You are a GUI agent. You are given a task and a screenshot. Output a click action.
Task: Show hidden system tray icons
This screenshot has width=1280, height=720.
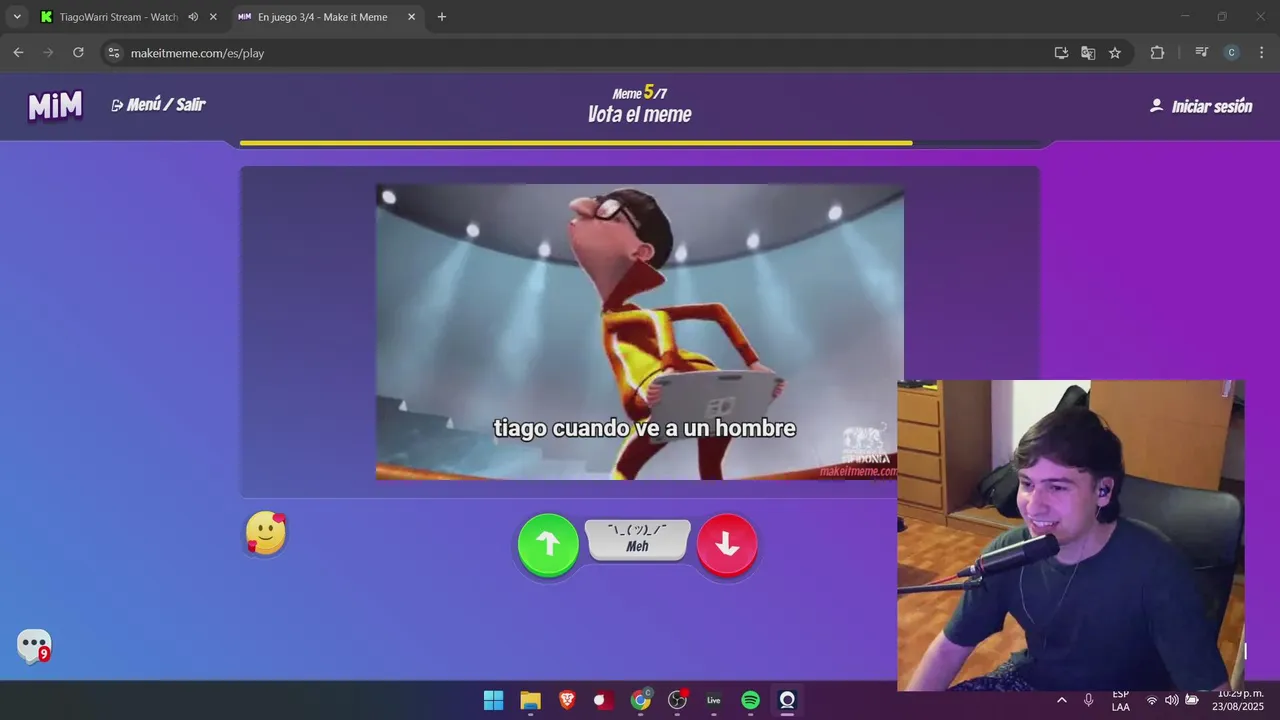(x=1061, y=700)
